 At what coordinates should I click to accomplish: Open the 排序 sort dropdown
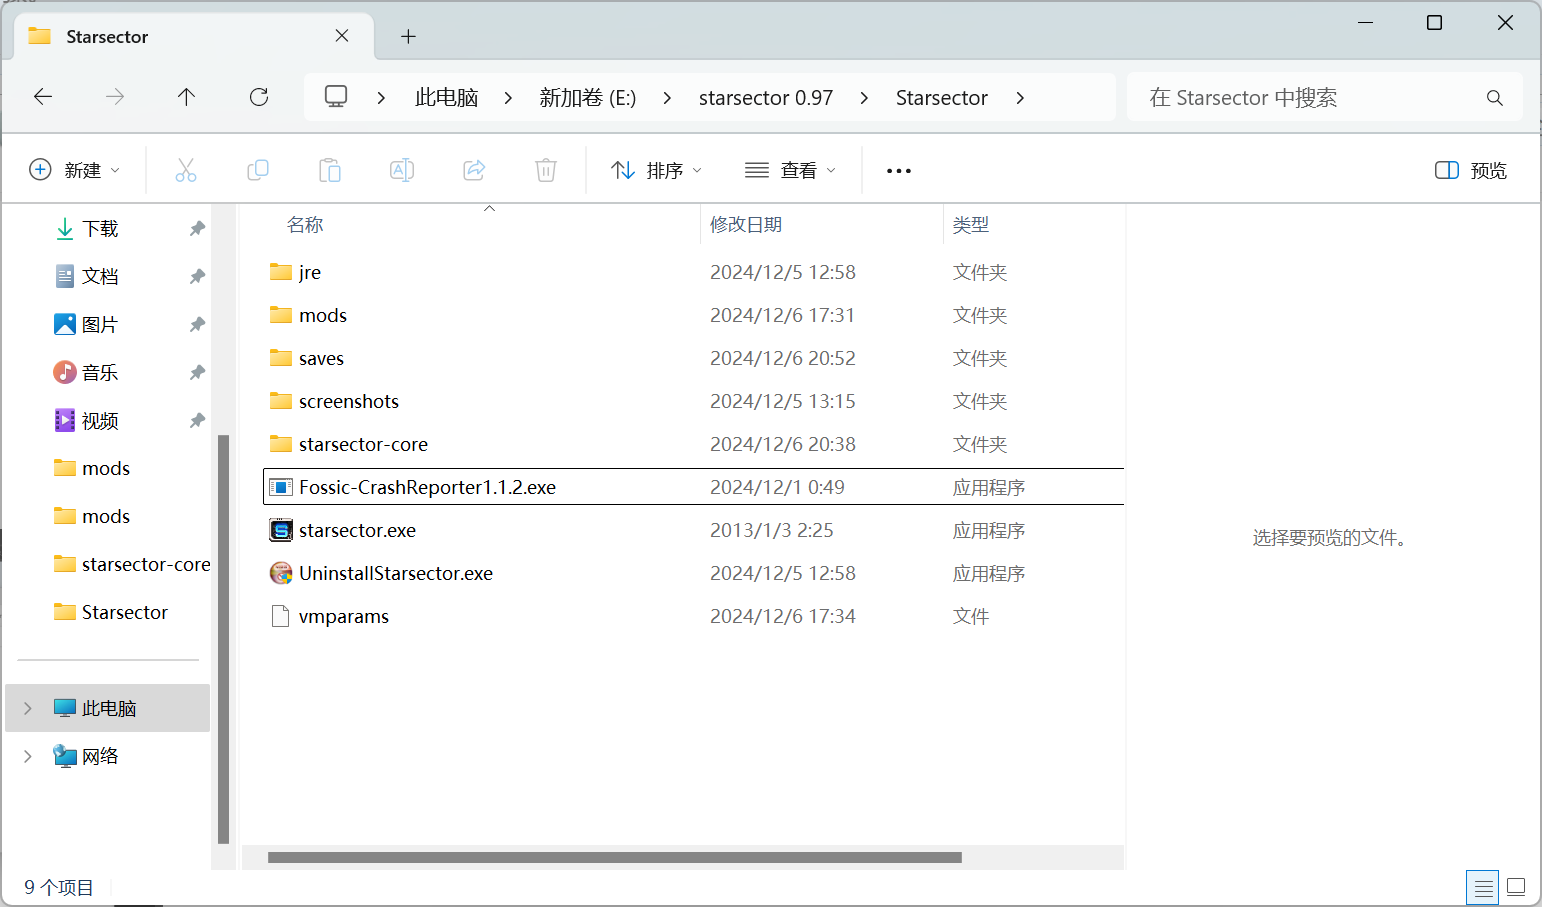656,170
